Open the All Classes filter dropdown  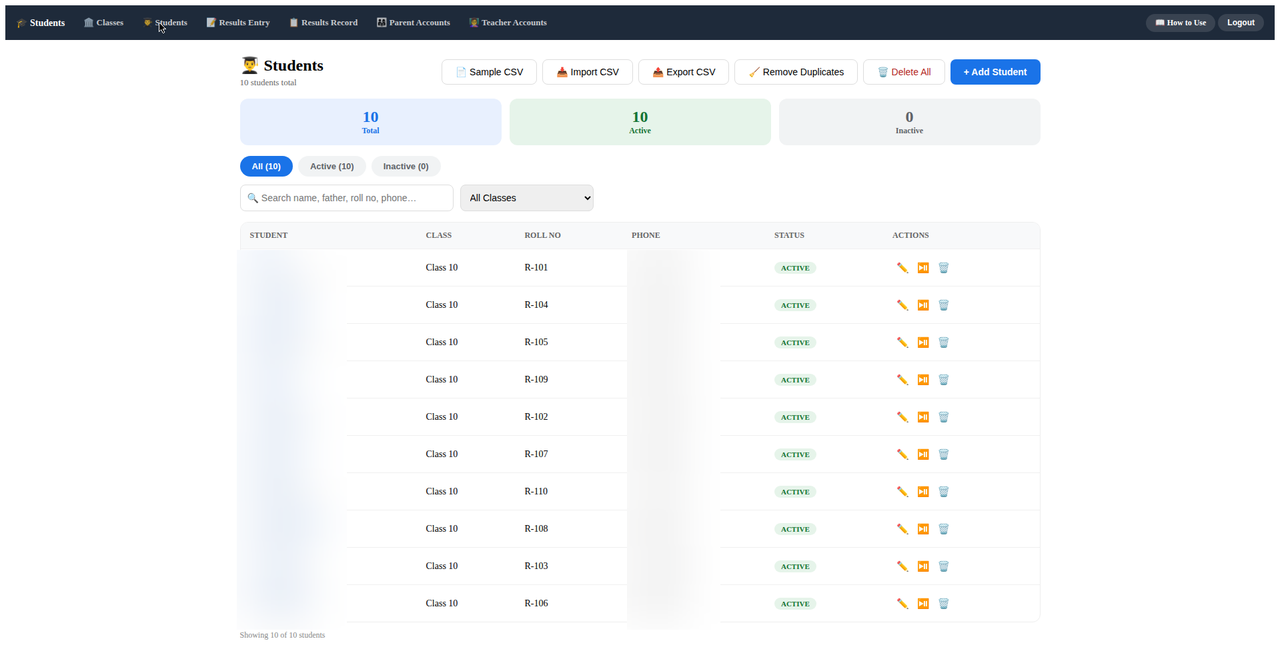tap(526, 198)
